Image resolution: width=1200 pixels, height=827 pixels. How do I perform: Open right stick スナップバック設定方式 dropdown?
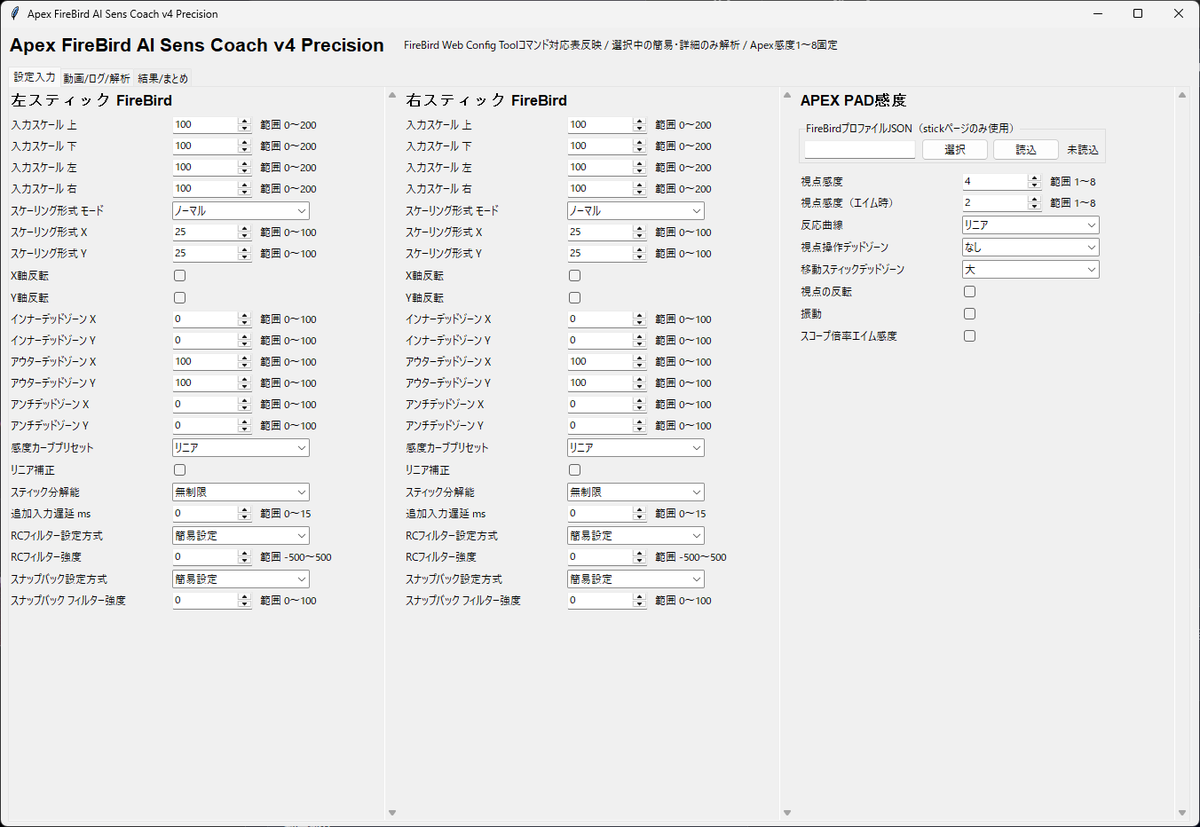point(635,579)
